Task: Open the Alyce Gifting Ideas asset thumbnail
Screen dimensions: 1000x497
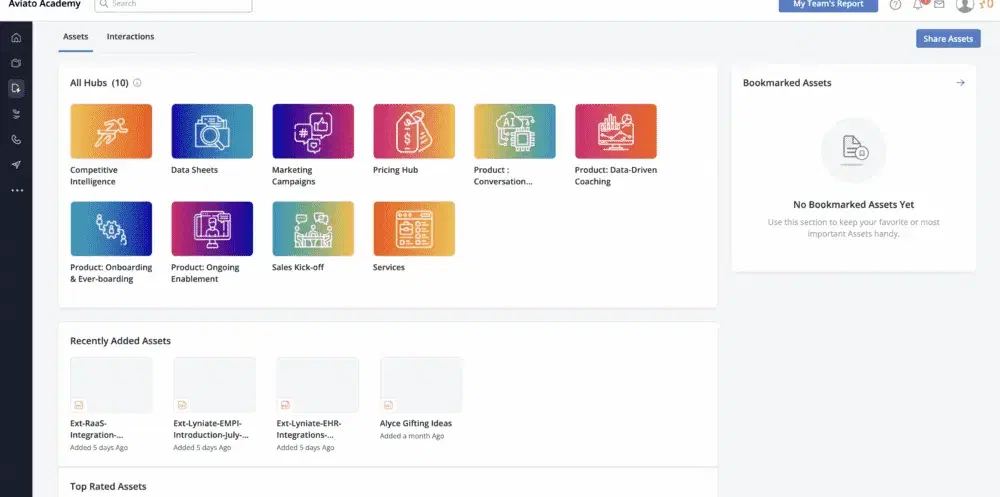Action: tap(421, 385)
